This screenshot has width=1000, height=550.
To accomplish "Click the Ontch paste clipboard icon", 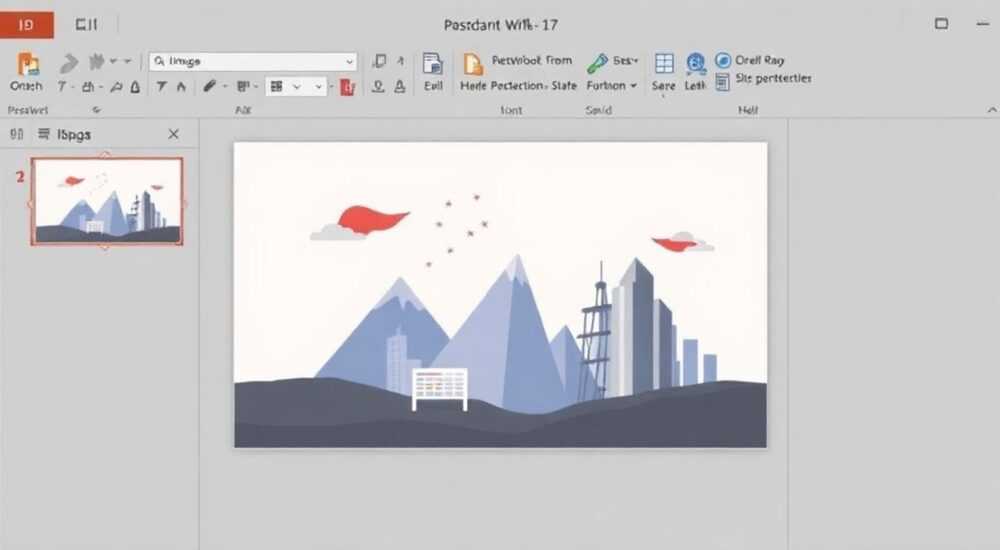I will (28, 64).
